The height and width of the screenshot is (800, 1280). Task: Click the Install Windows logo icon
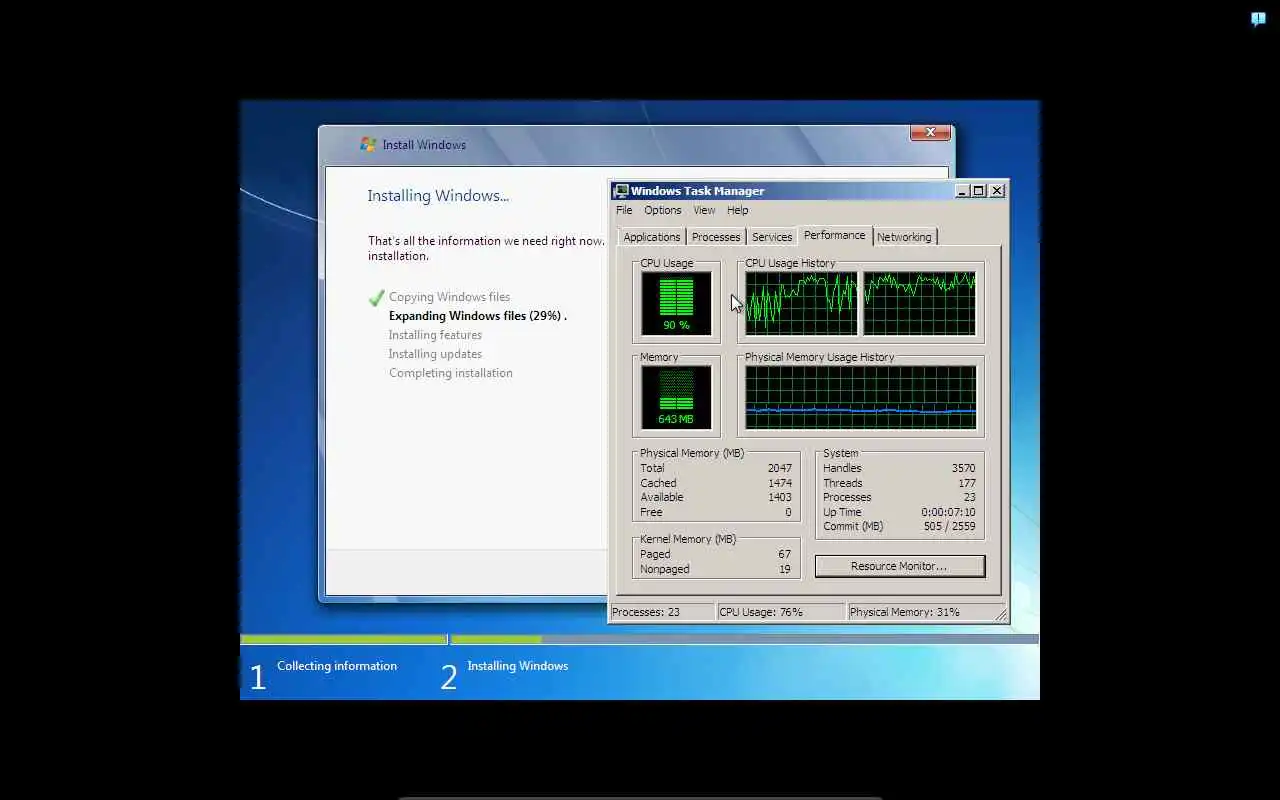point(368,144)
